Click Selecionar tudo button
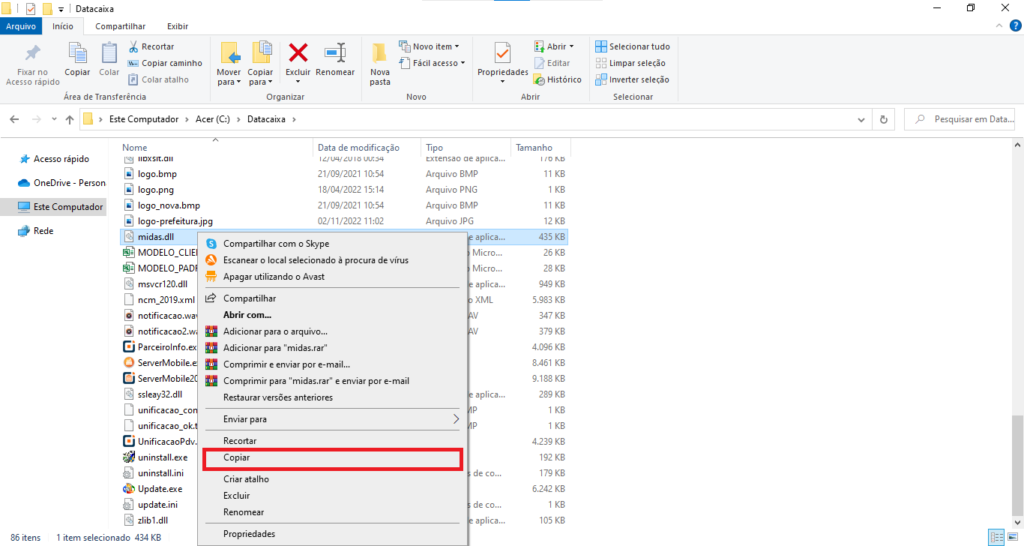Image resolution: width=1024 pixels, height=546 pixels. point(632,46)
